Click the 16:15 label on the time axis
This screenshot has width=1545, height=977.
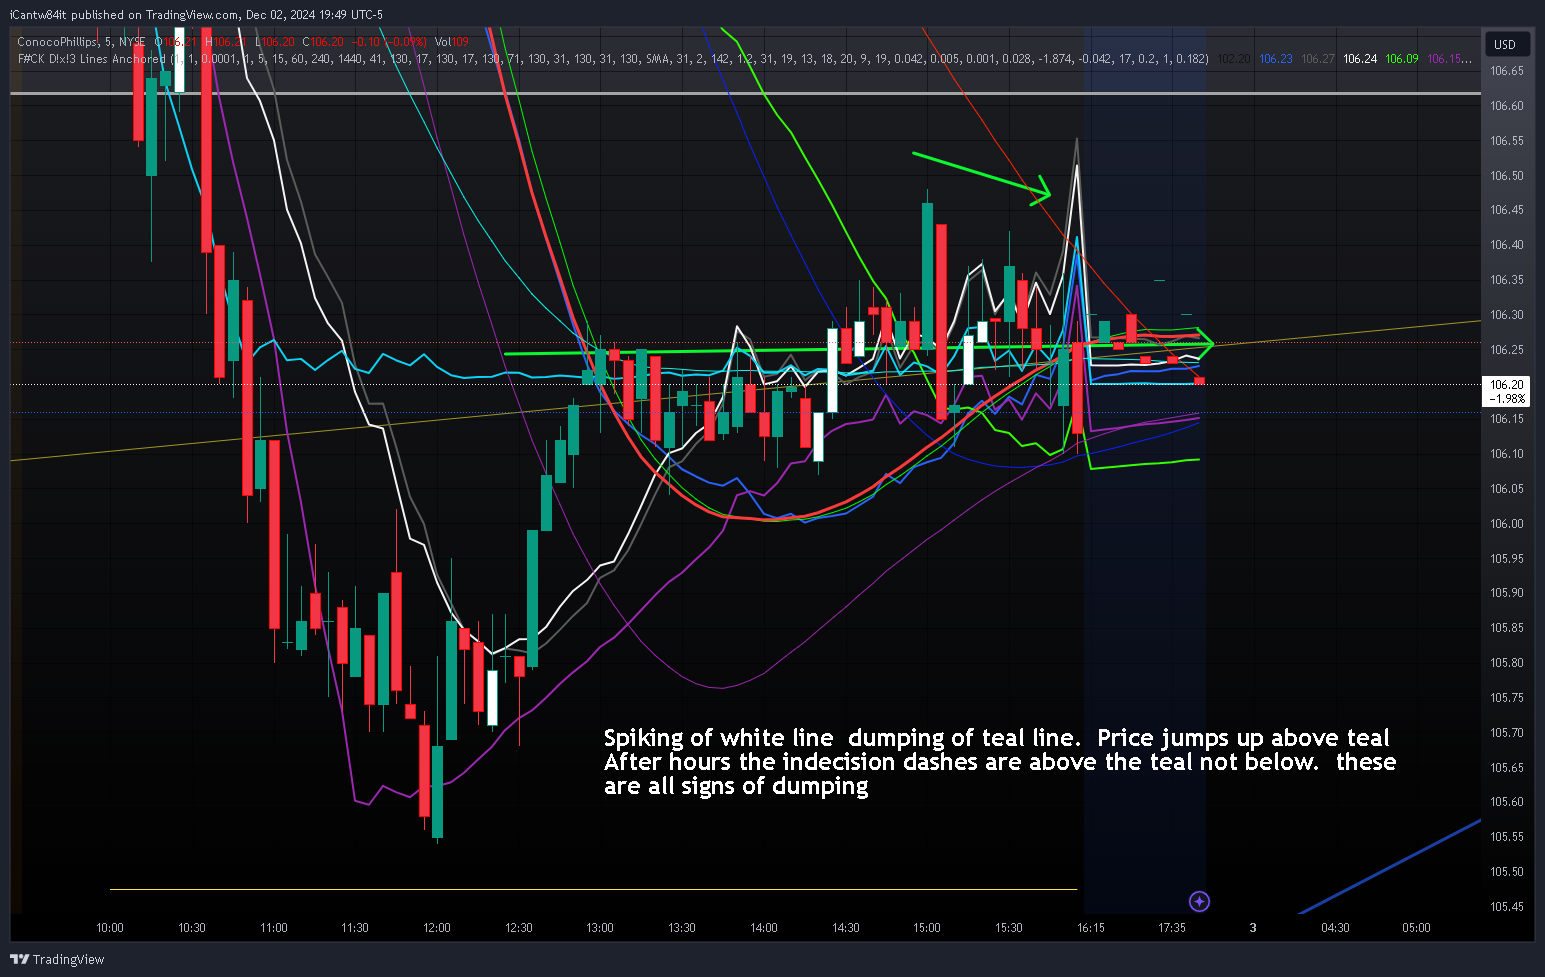1091,928
